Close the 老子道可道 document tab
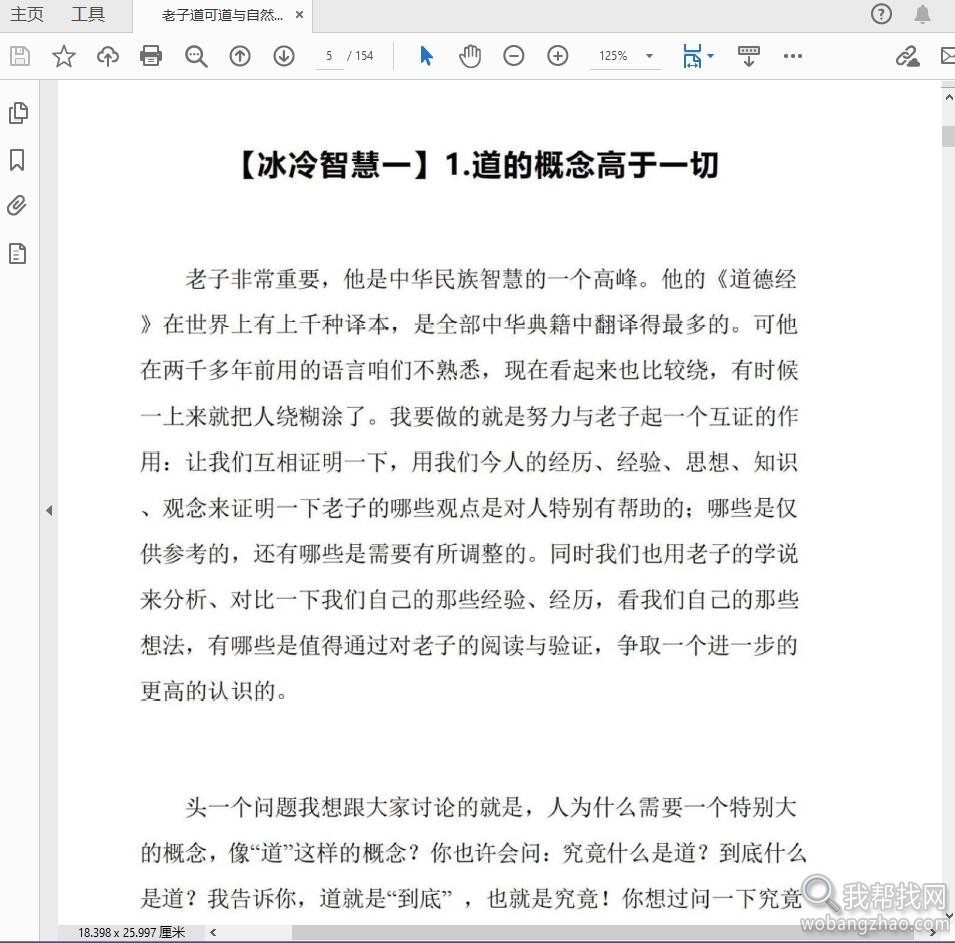 pos(299,15)
